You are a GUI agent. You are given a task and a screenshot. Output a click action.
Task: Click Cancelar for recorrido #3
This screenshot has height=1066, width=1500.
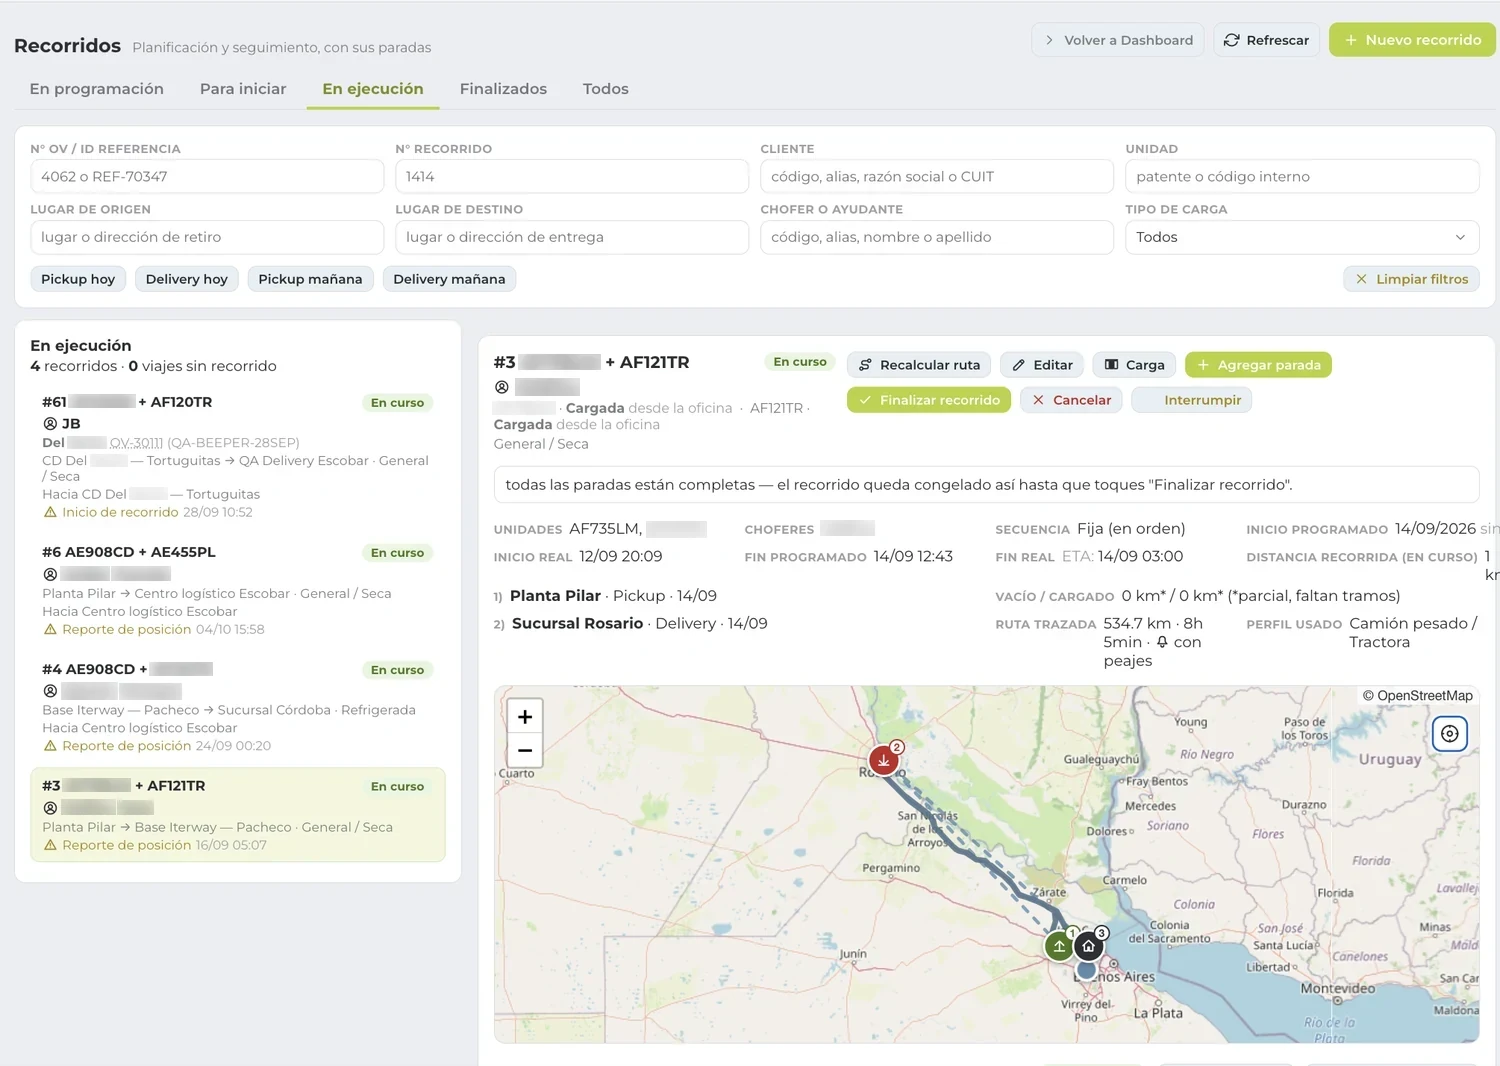(x=1071, y=400)
